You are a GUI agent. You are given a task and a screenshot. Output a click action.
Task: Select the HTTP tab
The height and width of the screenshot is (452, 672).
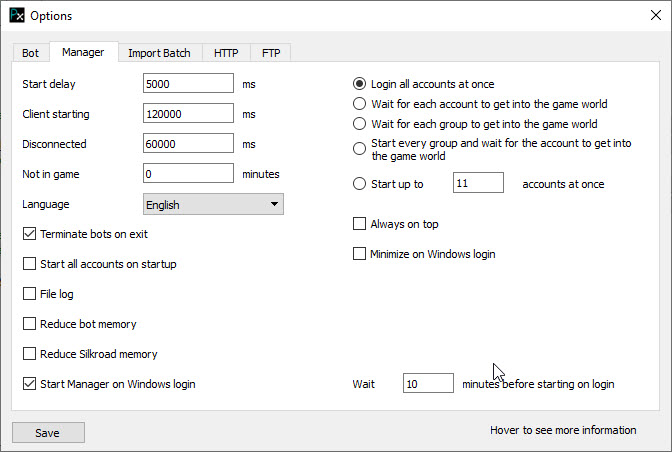(x=226, y=53)
